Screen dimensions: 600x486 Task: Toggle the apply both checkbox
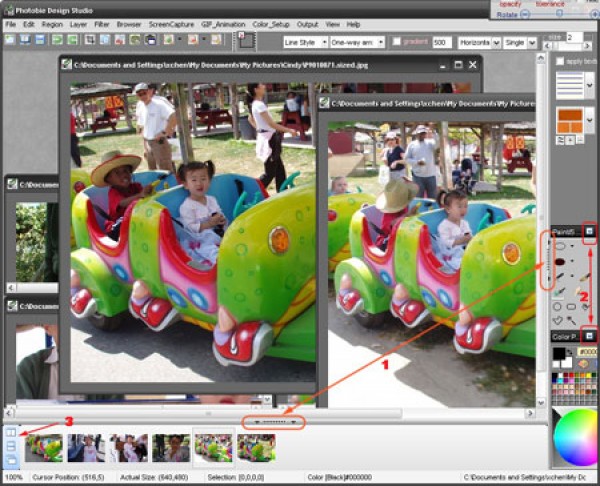560,61
